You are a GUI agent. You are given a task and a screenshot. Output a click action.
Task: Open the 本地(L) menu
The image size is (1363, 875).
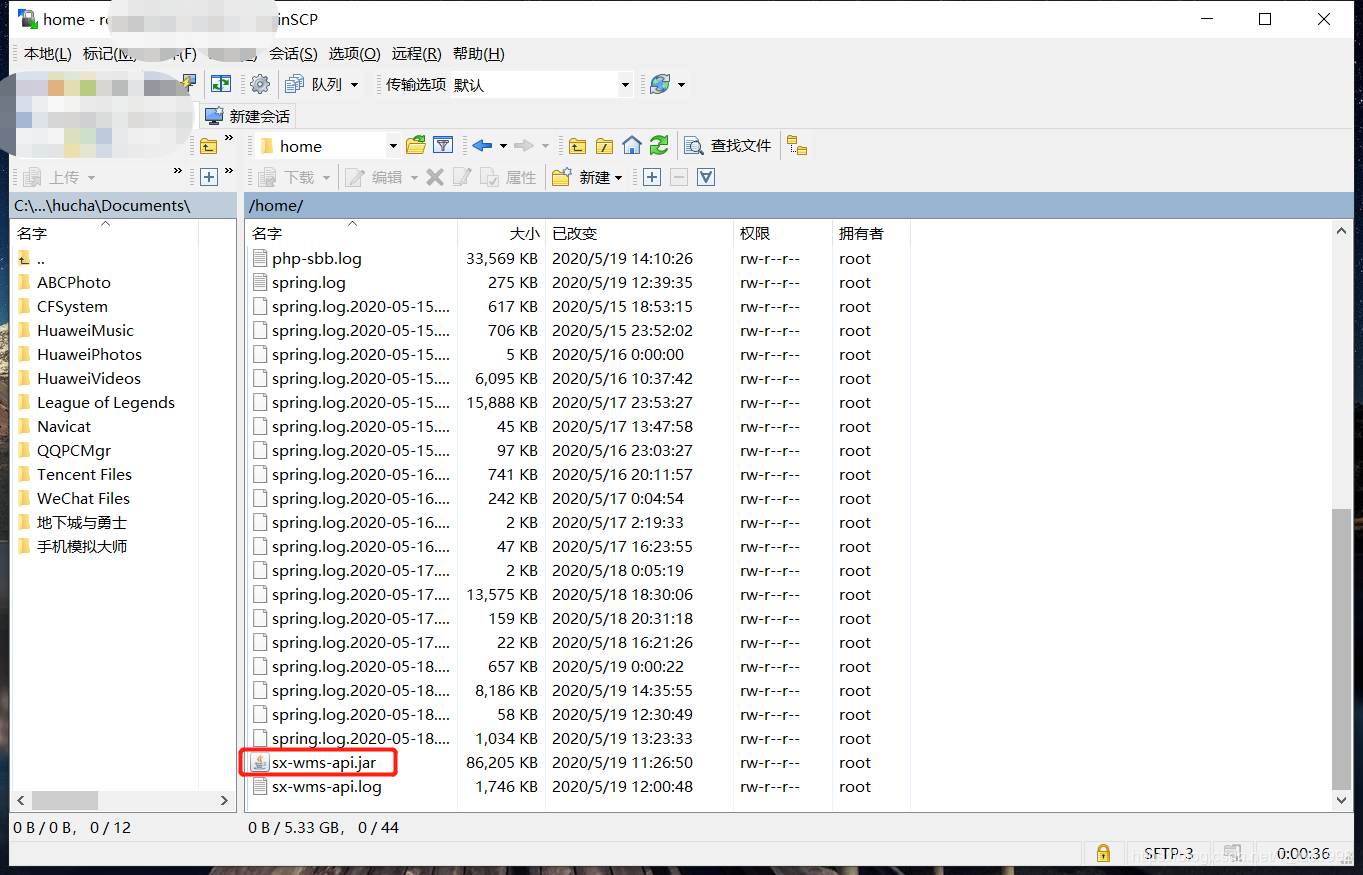[x=47, y=54]
